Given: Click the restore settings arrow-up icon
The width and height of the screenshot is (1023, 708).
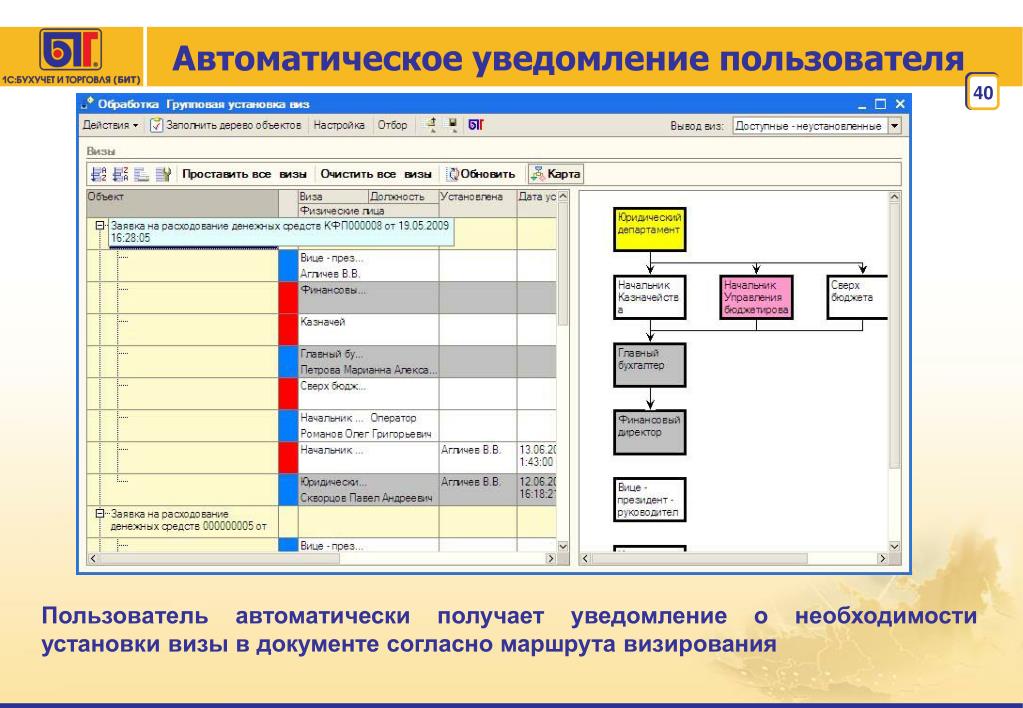Looking at the screenshot, I should tap(431, 125).
